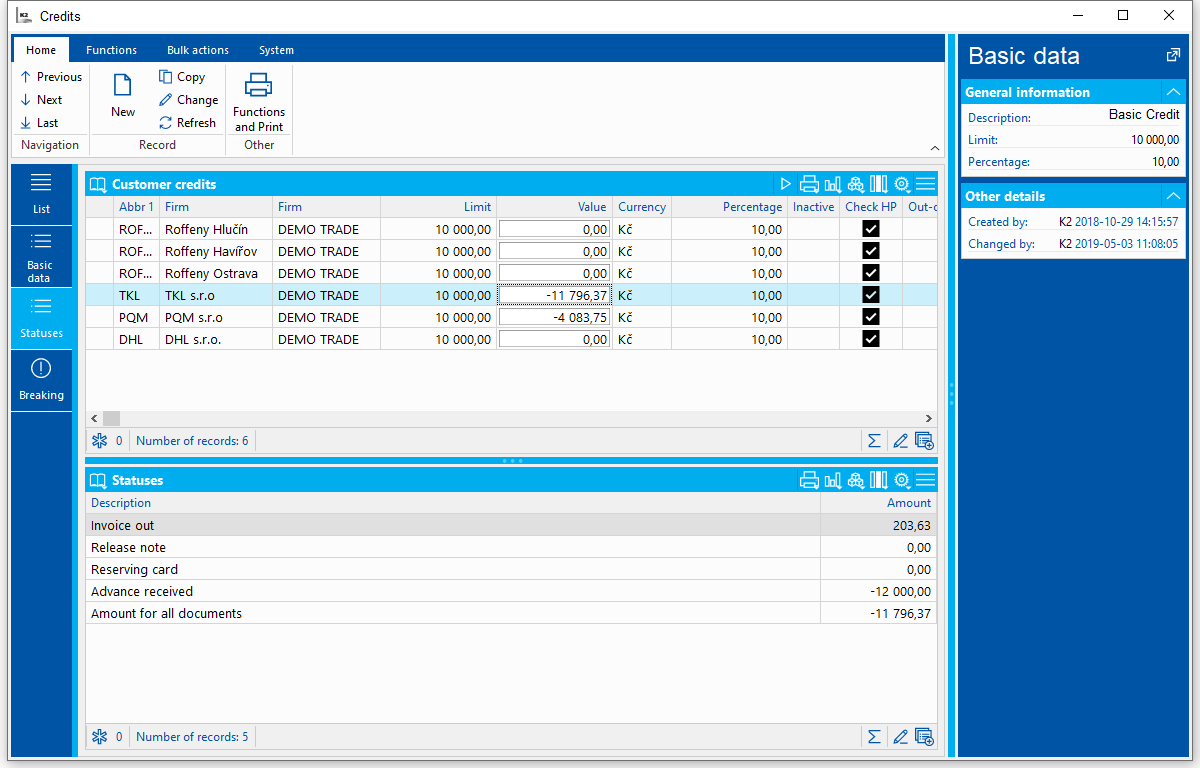Switch to the Functions tab
The image size is (1200, 768).
pos(111,50)
